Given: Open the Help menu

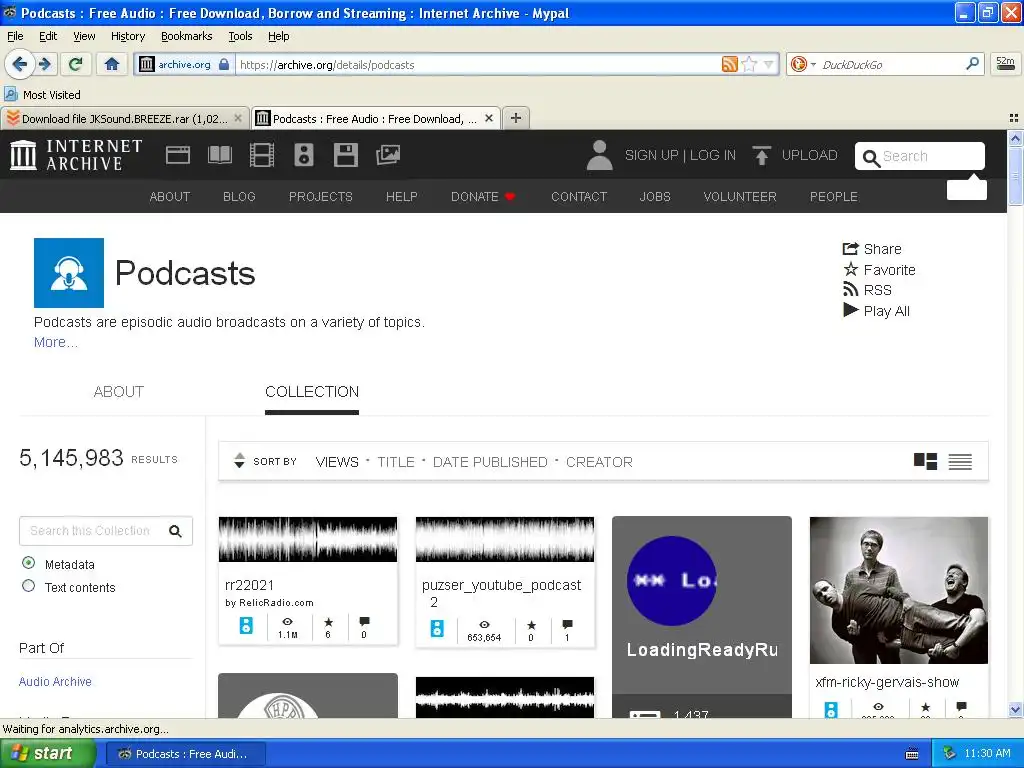Looking at the screenshot, I should [x=279, y=36].
